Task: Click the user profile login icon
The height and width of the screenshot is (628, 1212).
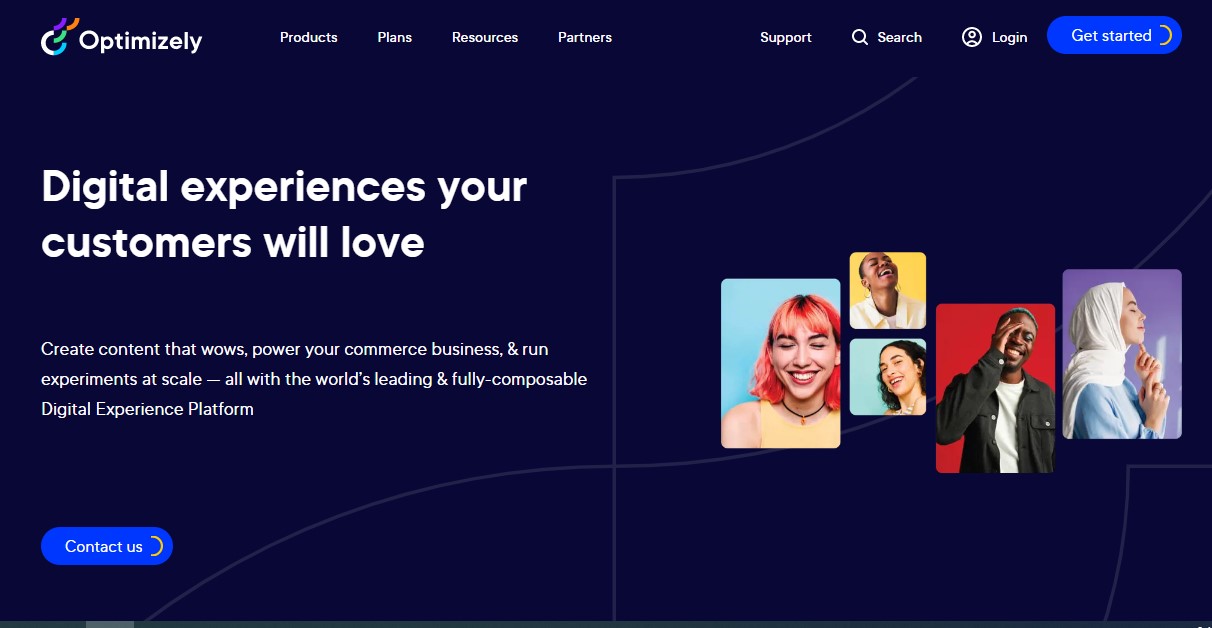Action: click(972, 37)
